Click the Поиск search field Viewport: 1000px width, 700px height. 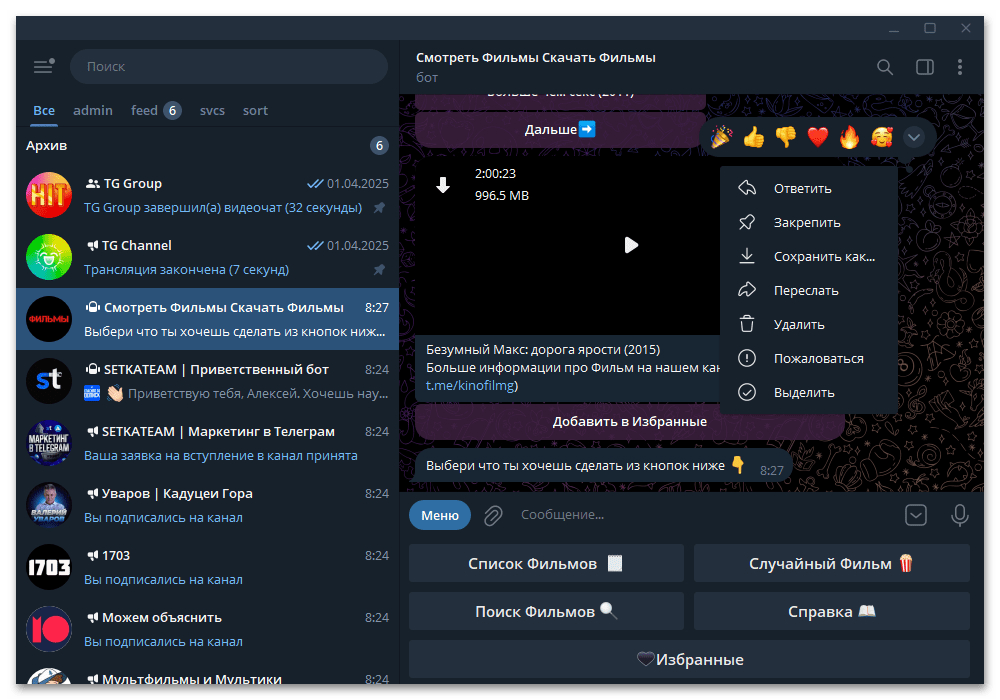point(228,66)
